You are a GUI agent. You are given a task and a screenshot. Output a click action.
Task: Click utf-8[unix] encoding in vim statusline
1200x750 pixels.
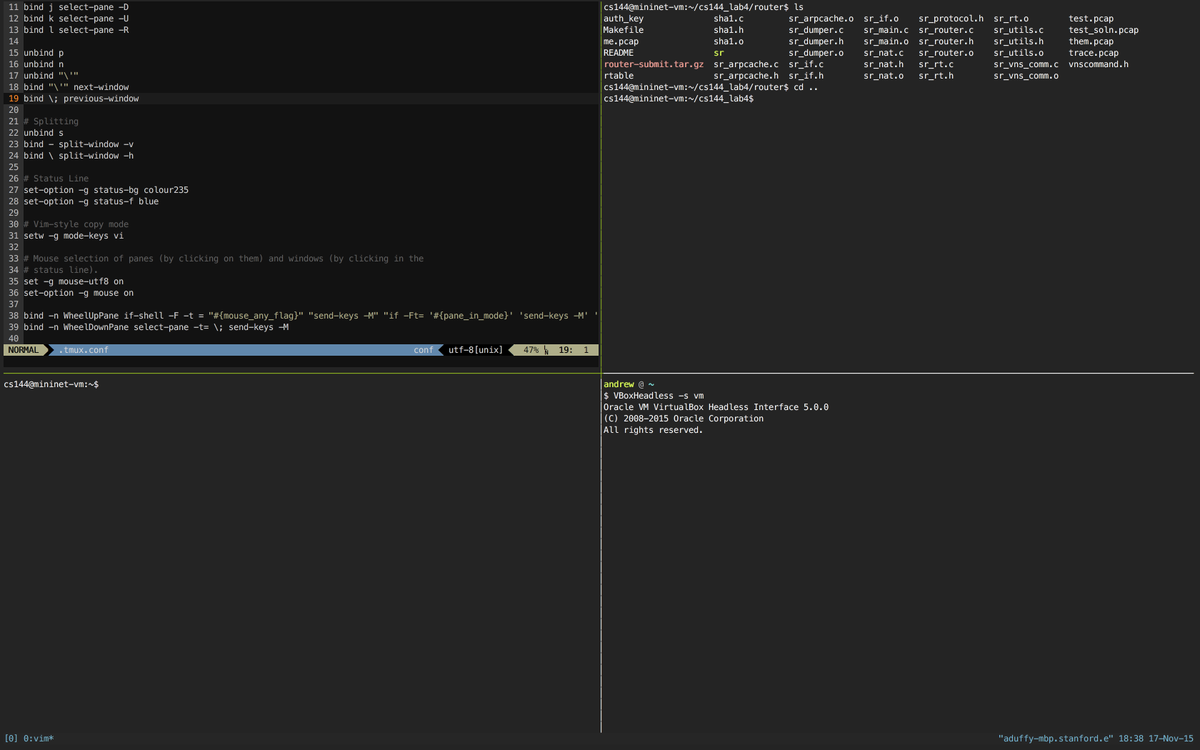pos(476,350)
